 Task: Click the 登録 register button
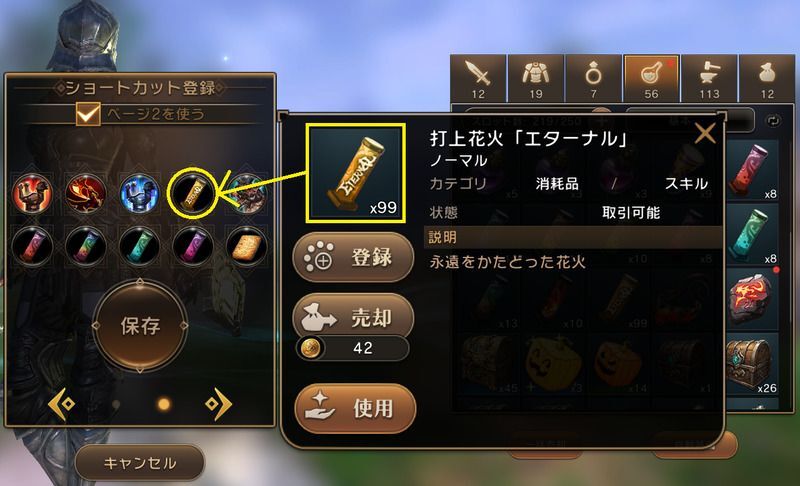pos(353,258)
